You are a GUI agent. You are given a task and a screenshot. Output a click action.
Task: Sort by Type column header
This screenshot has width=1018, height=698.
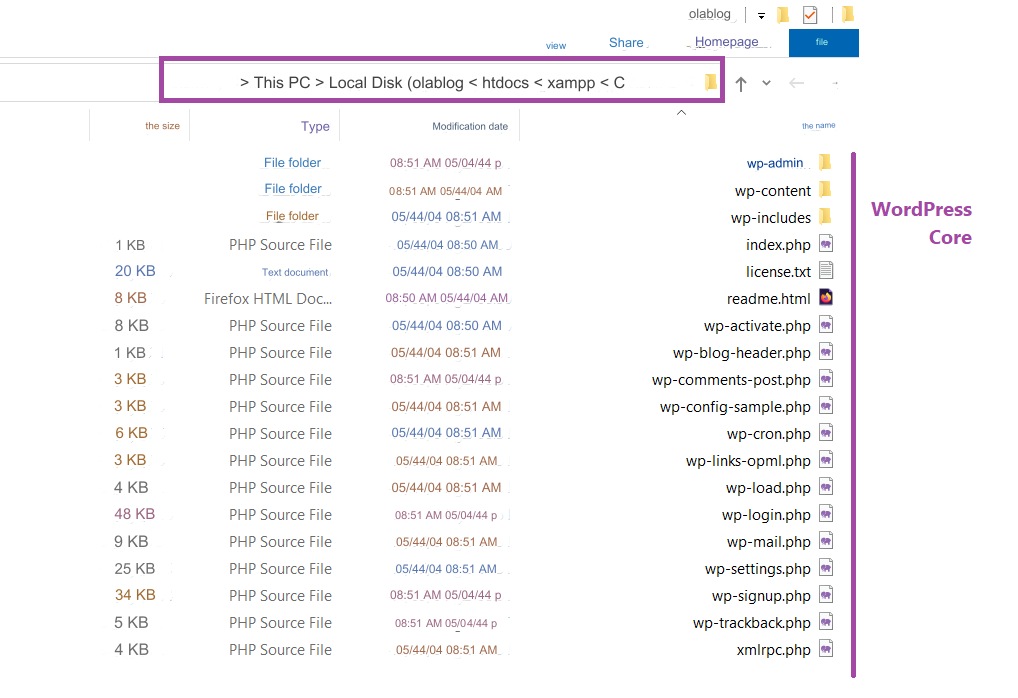coord(315,126)
